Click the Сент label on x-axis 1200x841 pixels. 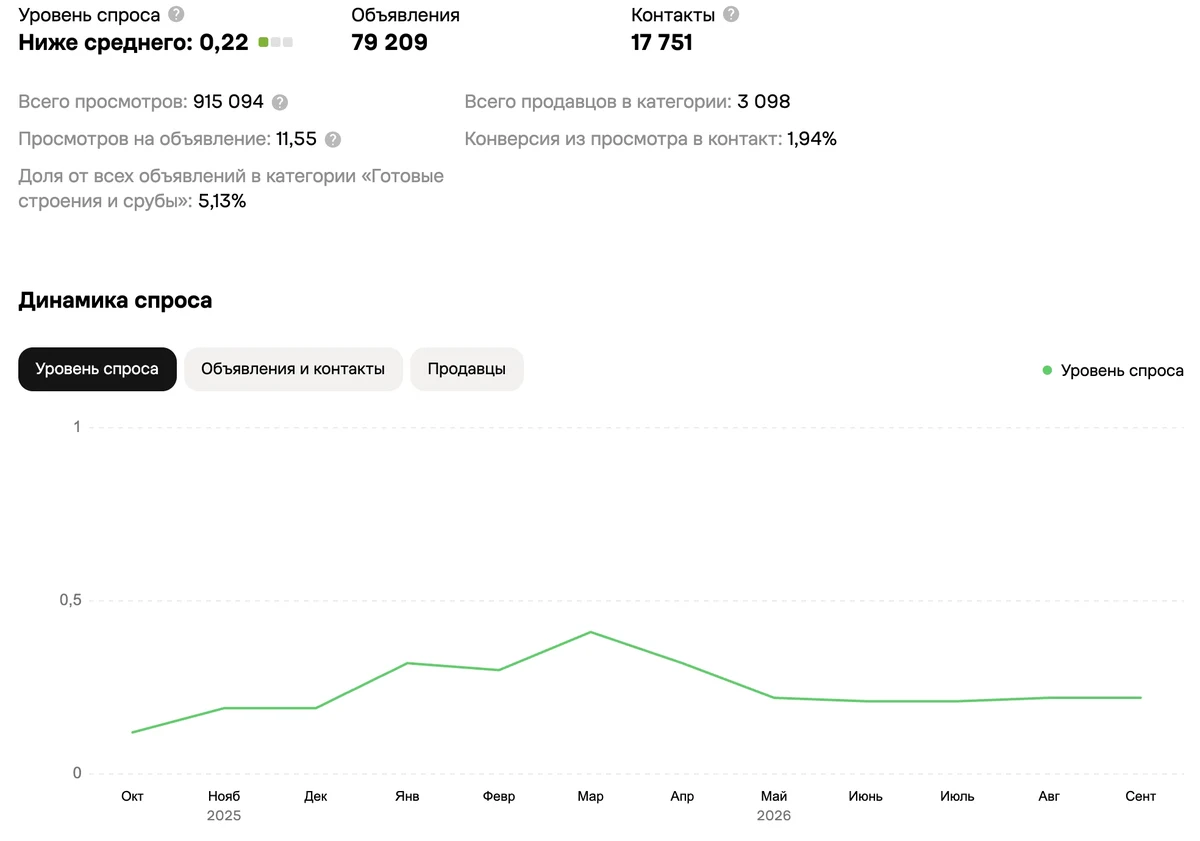tap(1140, 796)
